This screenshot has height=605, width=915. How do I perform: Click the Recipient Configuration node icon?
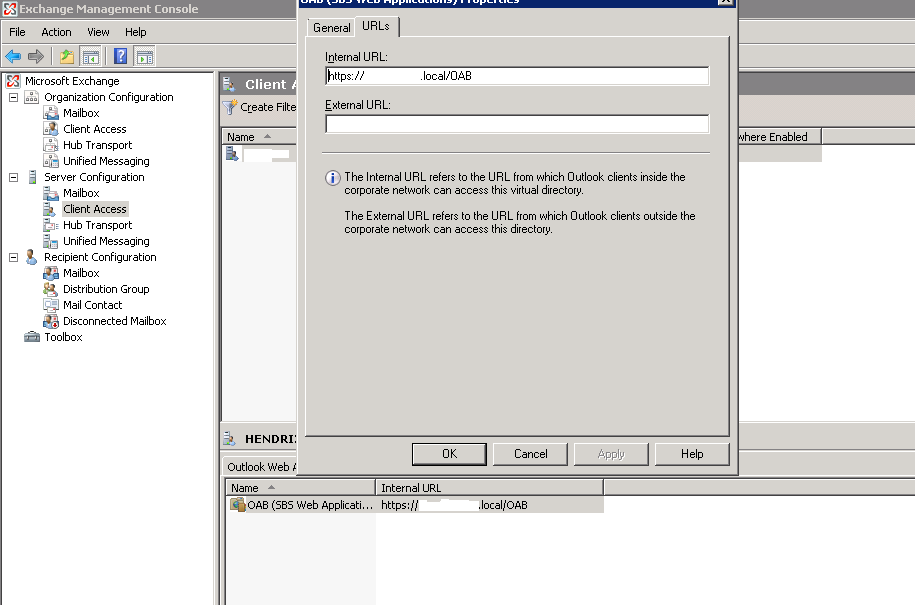[32, 257]
